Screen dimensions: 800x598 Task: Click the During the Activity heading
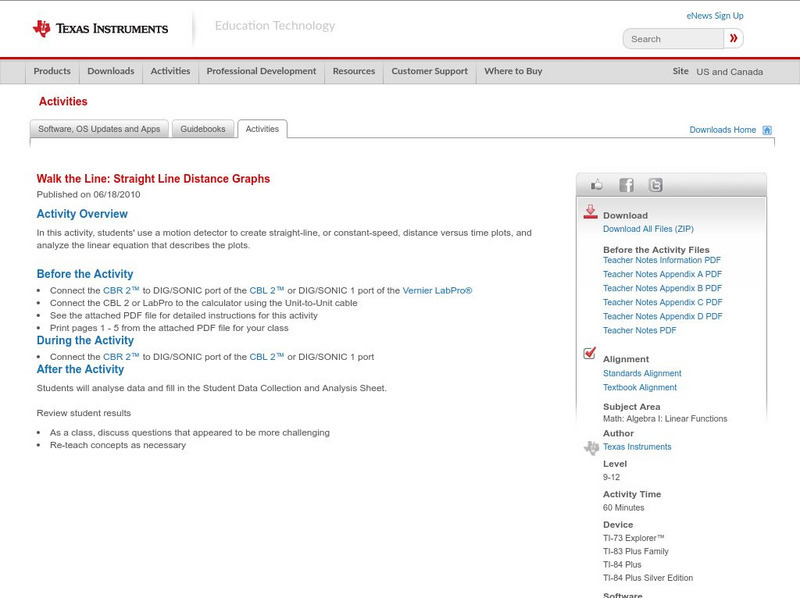[x=85, y=340]
